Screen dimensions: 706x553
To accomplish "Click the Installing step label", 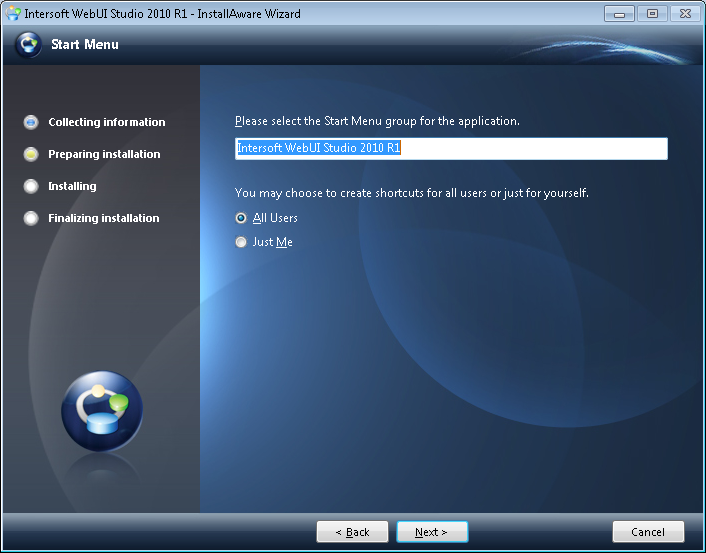I will [x=72, y=186].
